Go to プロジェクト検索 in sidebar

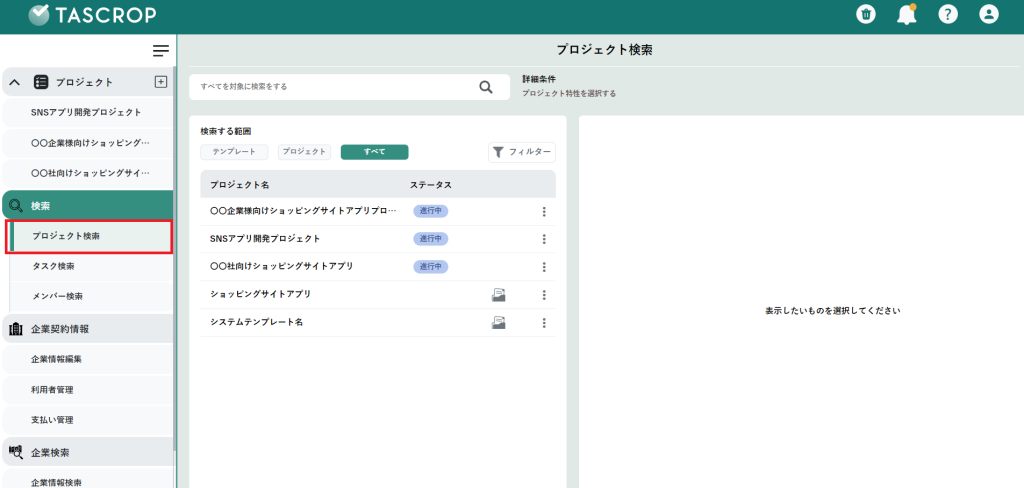coord(89,236)
